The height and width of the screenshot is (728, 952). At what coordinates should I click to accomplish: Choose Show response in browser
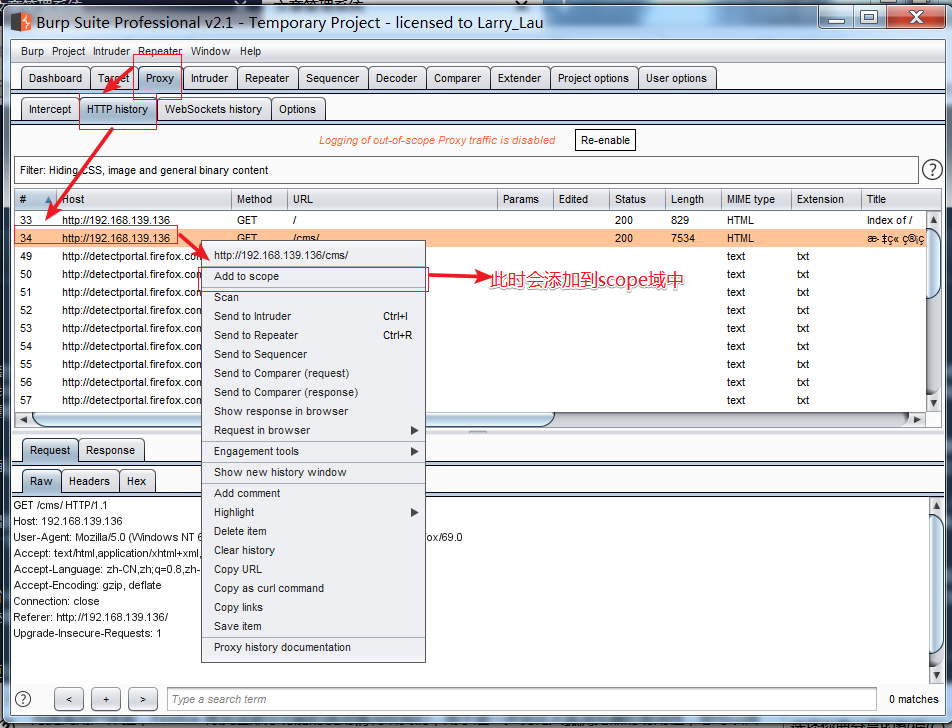point(313,411)
